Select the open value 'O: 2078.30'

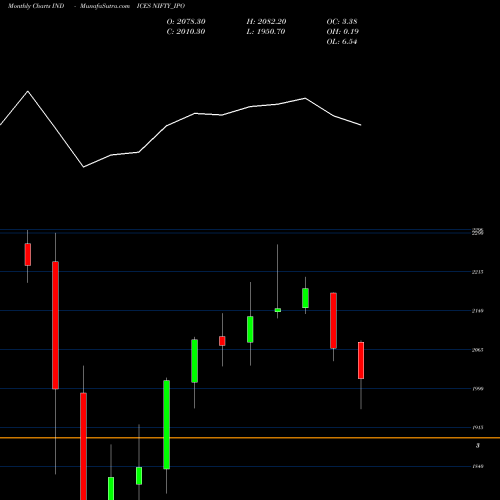pos(186,22)
